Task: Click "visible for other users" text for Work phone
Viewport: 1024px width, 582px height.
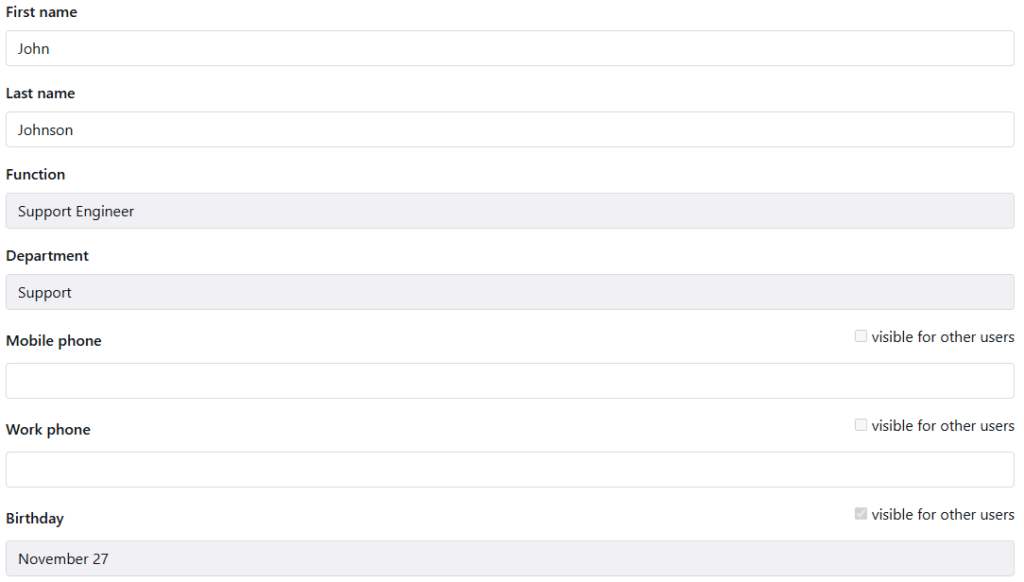Action: pyautogui.click(x=943, y=426)
